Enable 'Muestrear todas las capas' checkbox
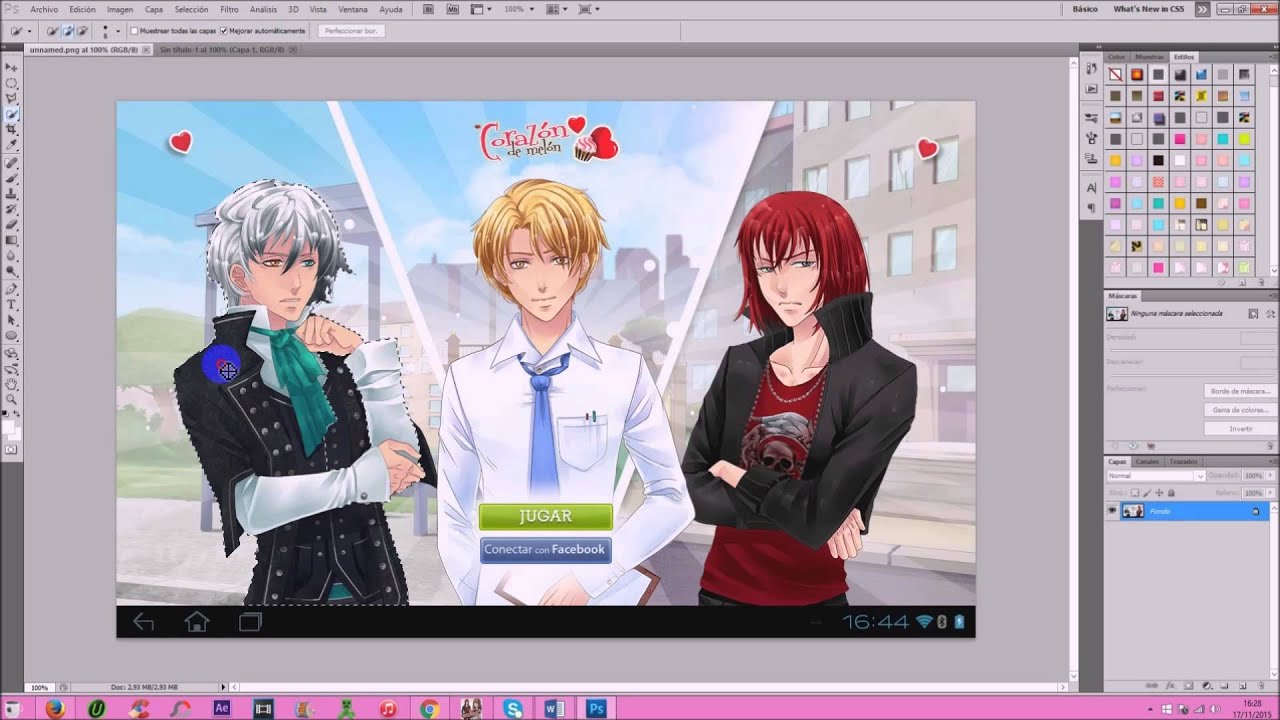The image size is (1280, 720). click(x=134, y=31)
